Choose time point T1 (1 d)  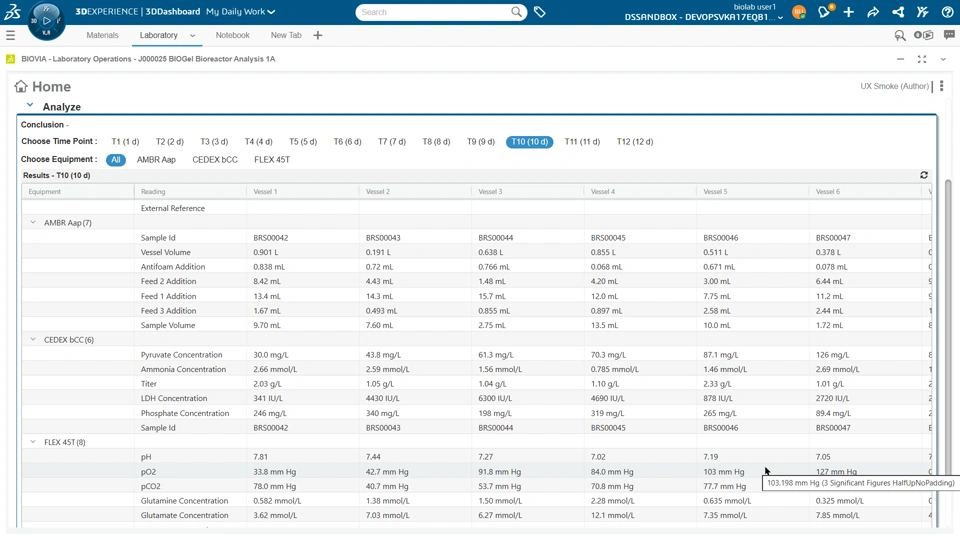125,142
